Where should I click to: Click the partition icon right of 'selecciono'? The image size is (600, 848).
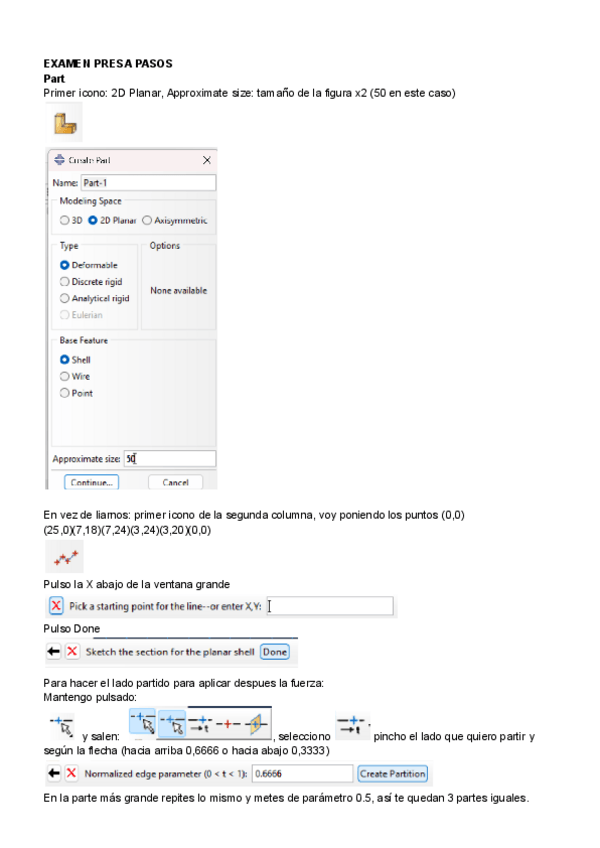point(351,726)
